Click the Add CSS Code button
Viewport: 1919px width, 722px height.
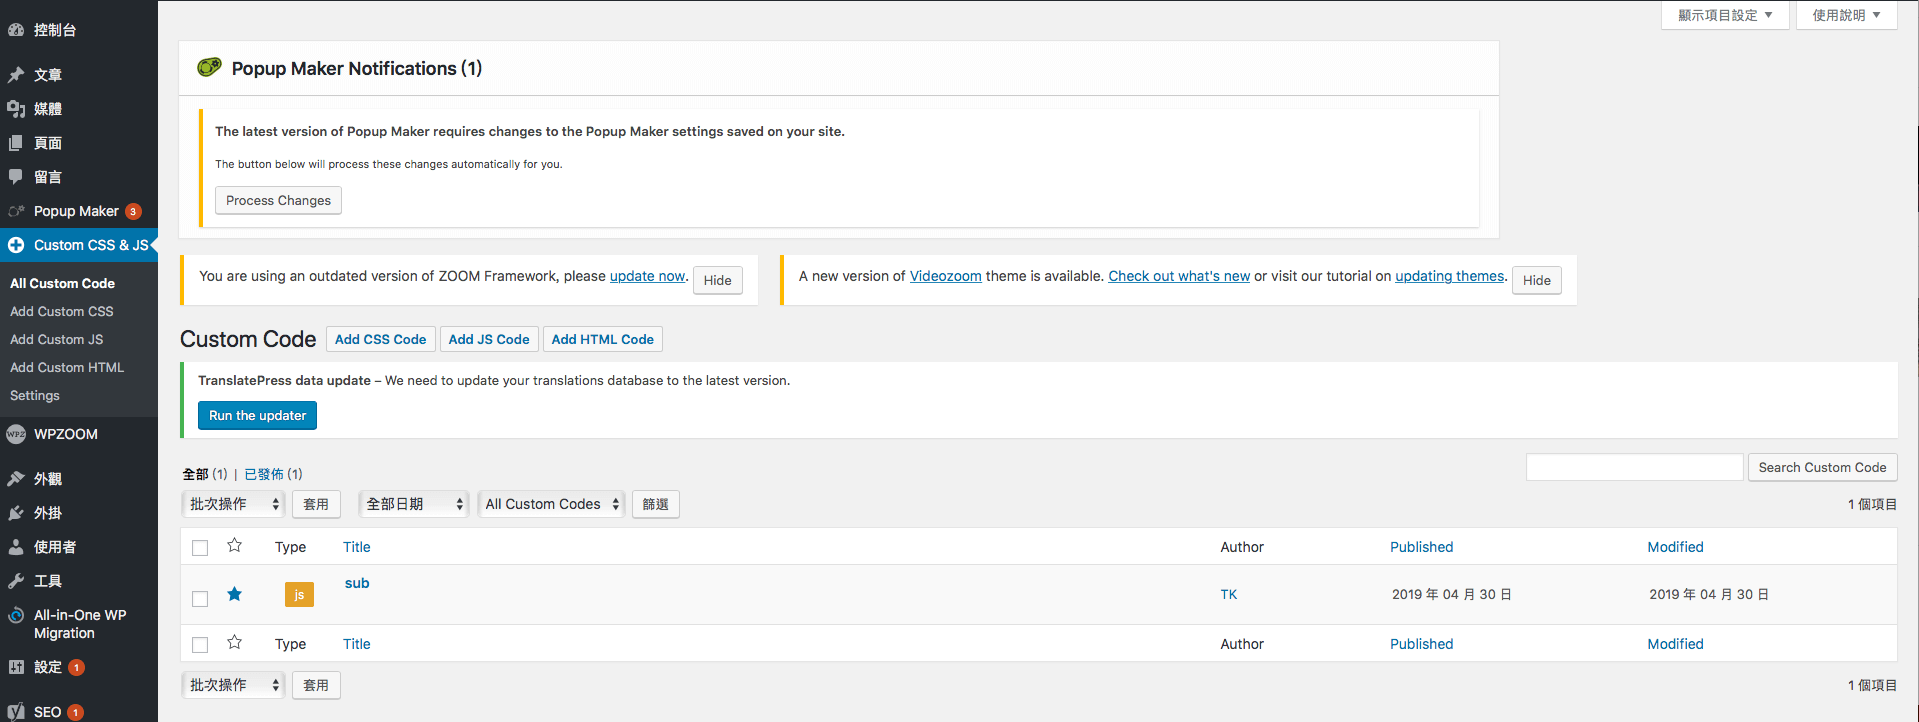[x=381, y=339]
